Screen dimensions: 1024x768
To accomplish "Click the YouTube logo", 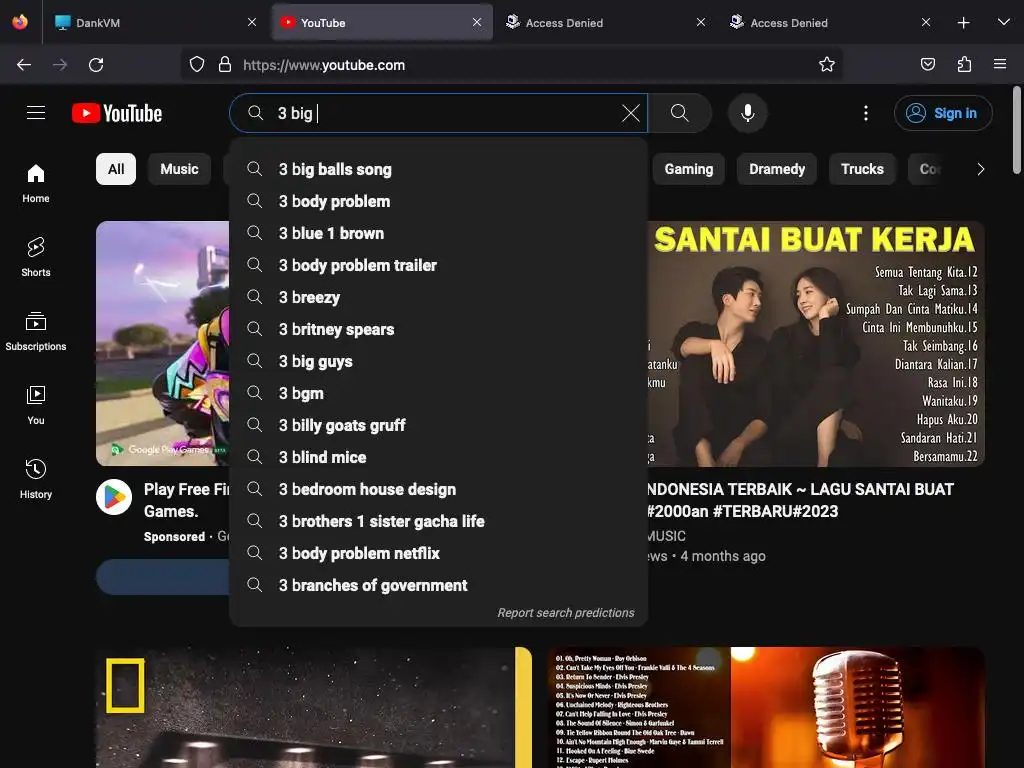I will tap(117, 113).
